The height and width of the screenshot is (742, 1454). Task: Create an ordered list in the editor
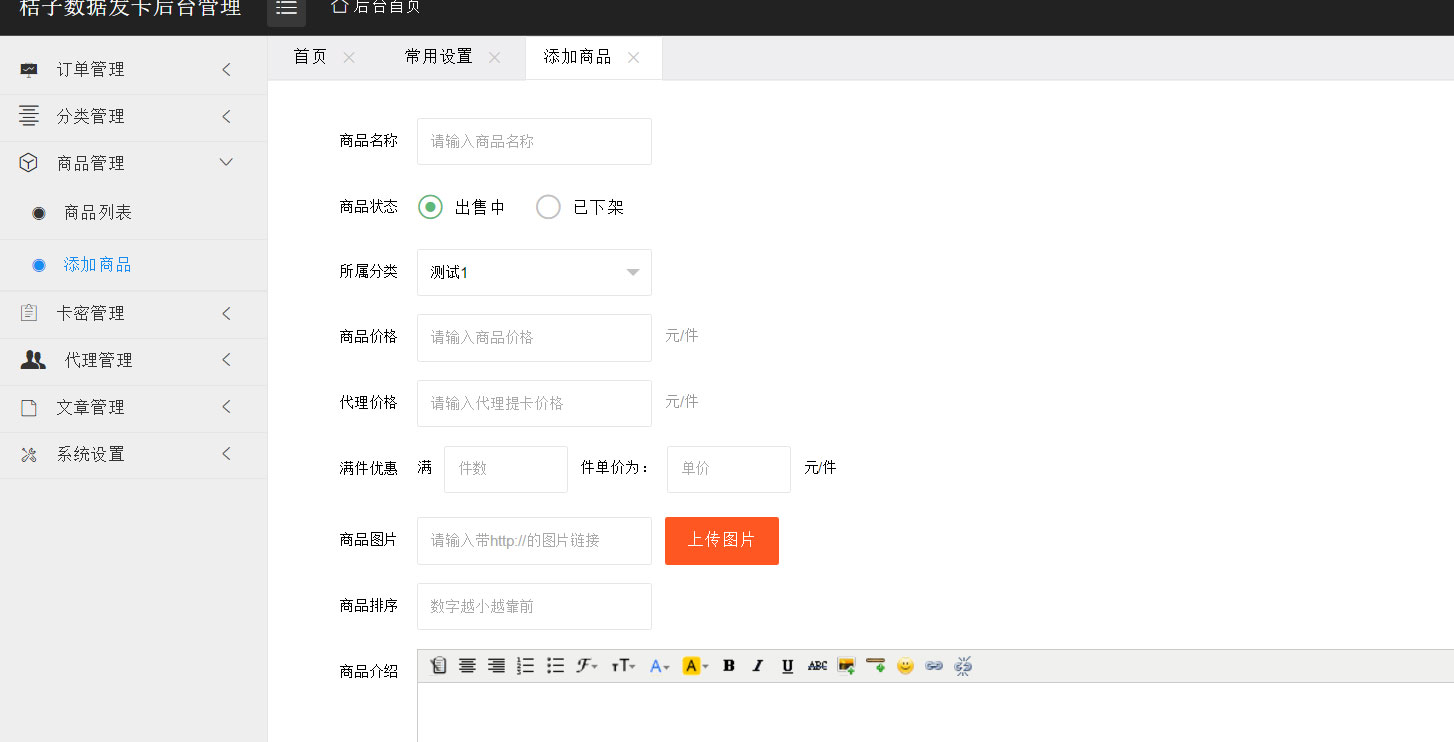[x=525, y=665]
